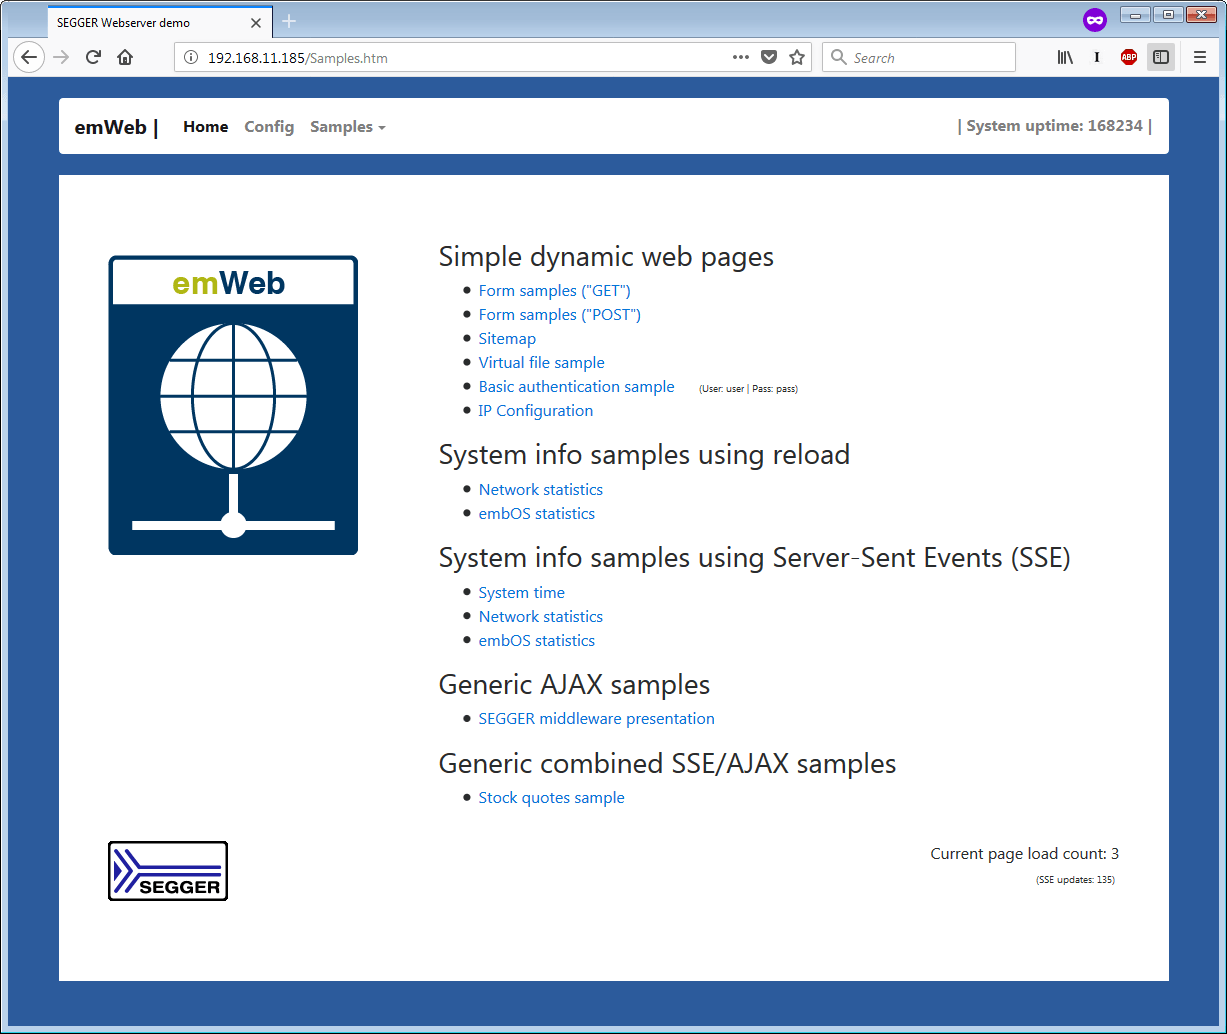Expand the Samples dropdown menu
Image resolution: width=1227 pixels, height=1034 pixels.
(348, 127)
